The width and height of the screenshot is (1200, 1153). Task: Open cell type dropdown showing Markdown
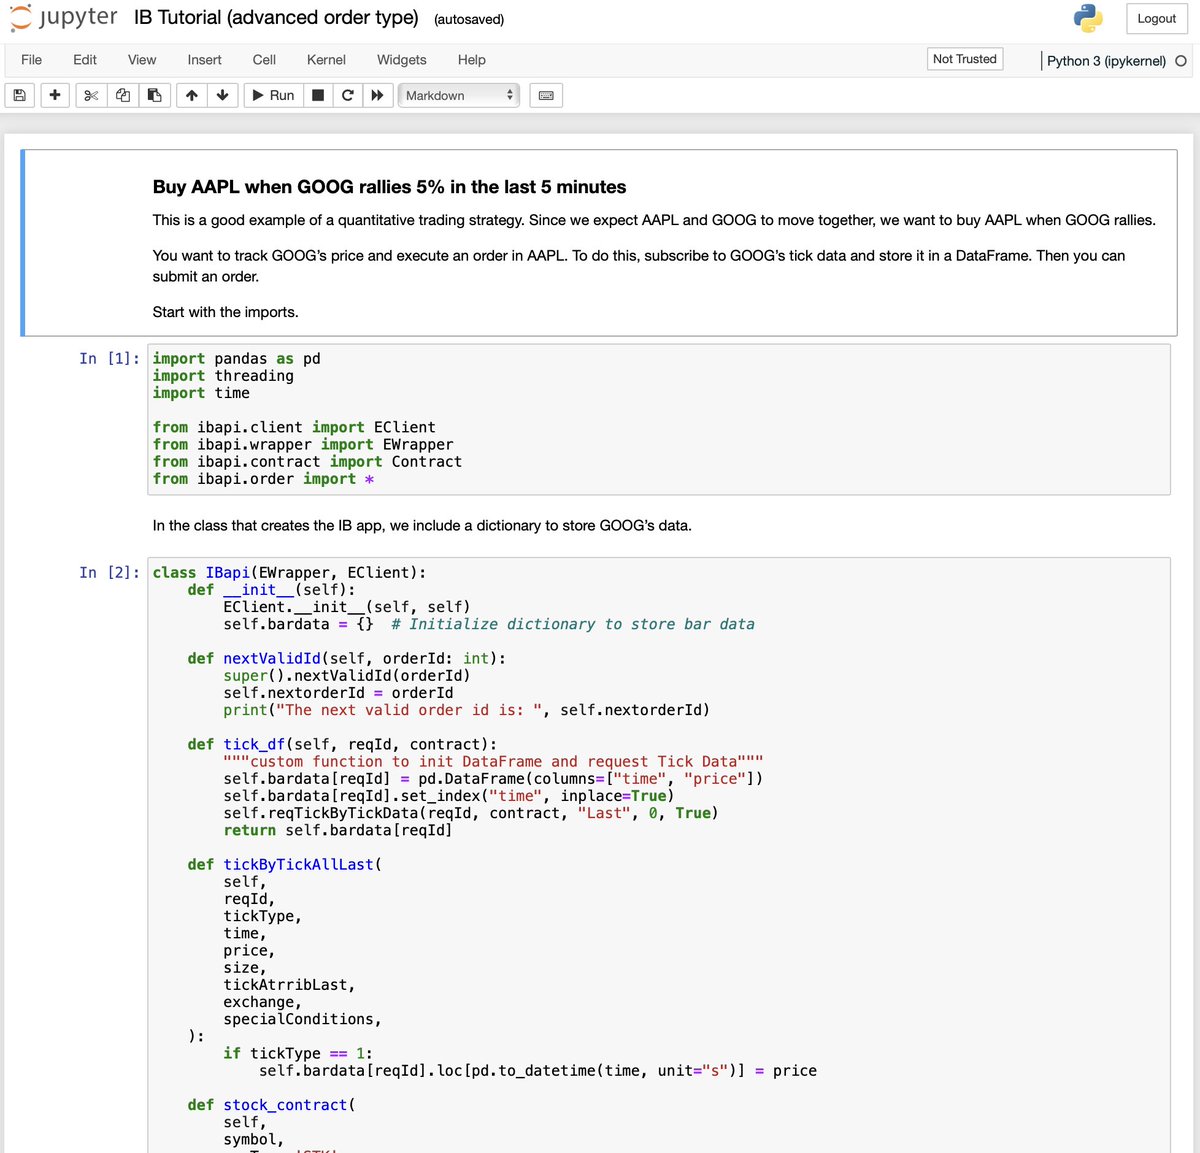coord(458,95)
